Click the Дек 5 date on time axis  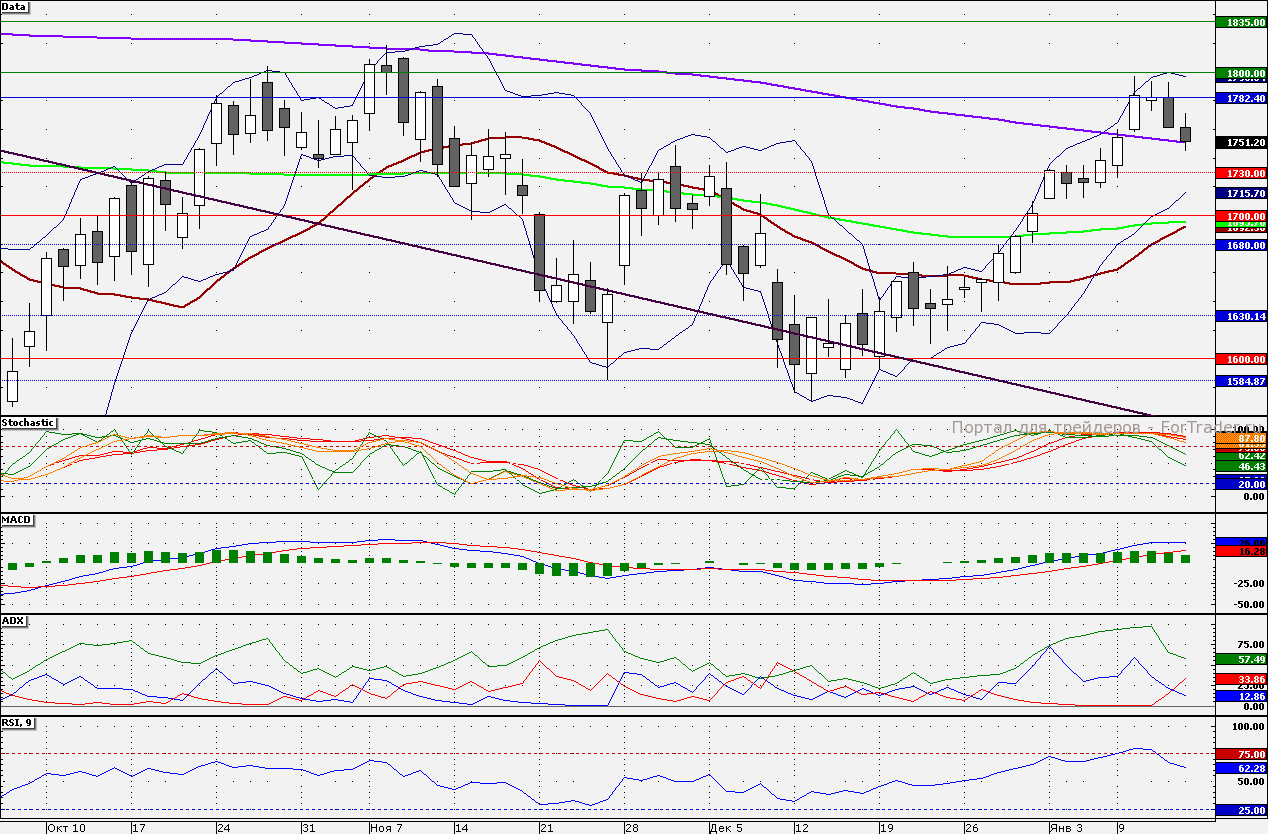point(725,828)
